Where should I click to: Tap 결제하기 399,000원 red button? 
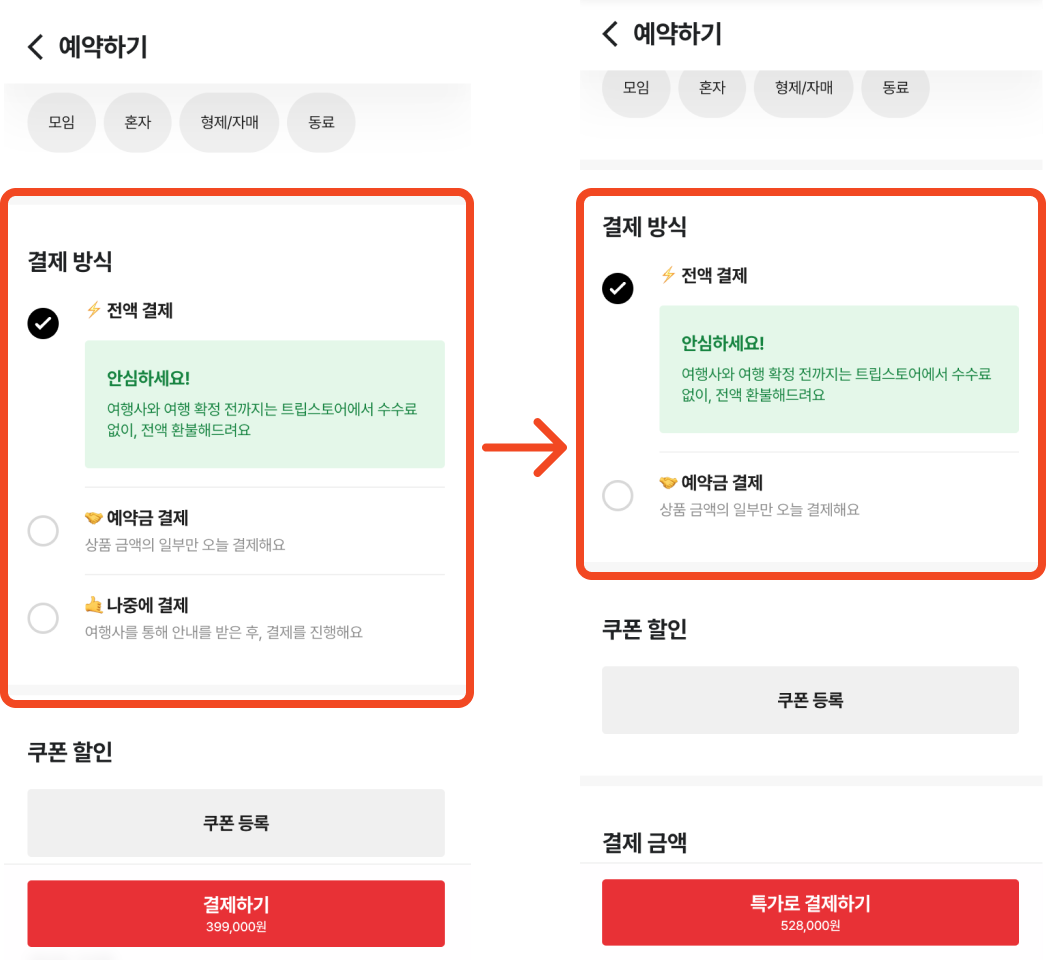coord(236,913)
